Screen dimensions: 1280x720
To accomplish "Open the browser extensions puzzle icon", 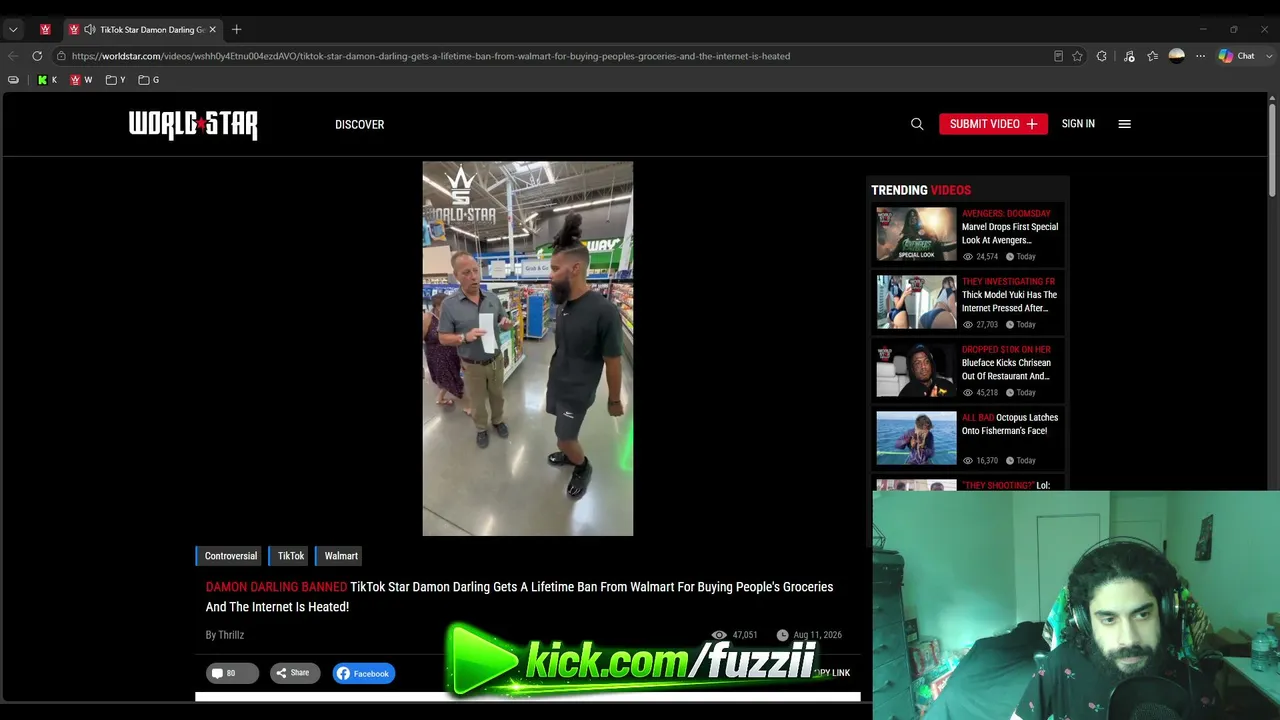I will [1101, 56].
